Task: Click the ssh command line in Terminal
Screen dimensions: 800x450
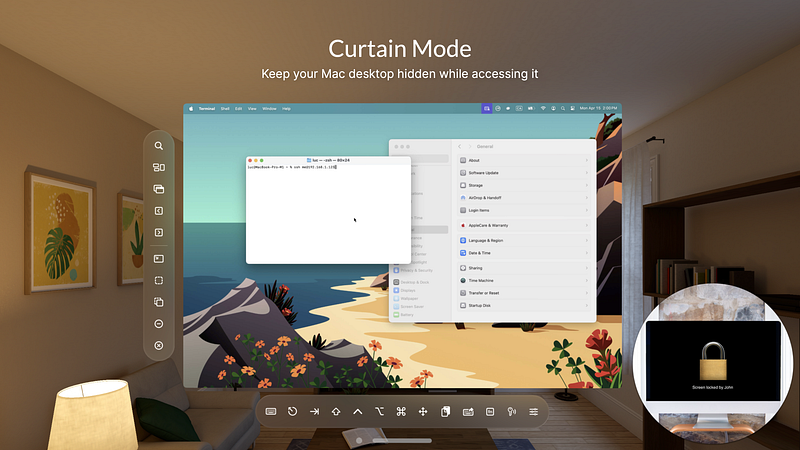Action: click(x=292, y=167)
